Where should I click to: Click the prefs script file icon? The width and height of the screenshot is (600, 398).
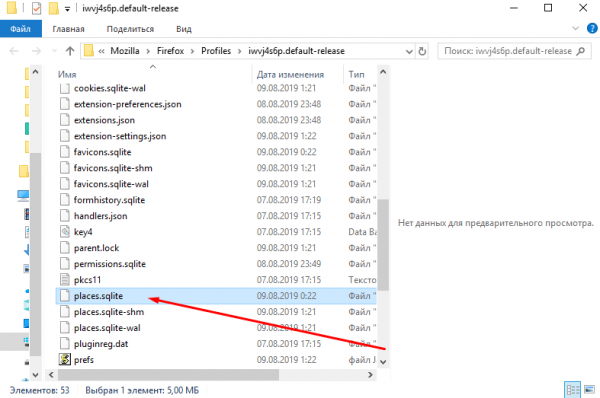[x=65, y=359]
